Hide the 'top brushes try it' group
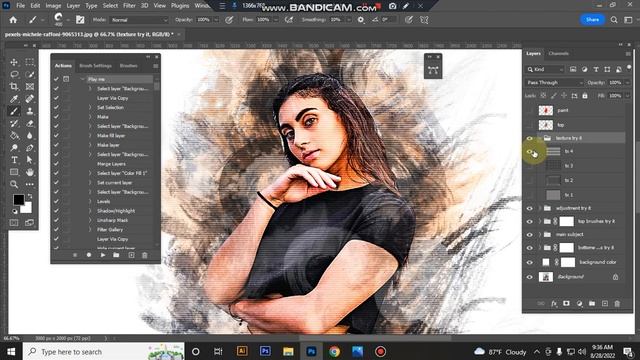Image resolution: width=640 pixels, height=360 pixels. tap(530, 222)
